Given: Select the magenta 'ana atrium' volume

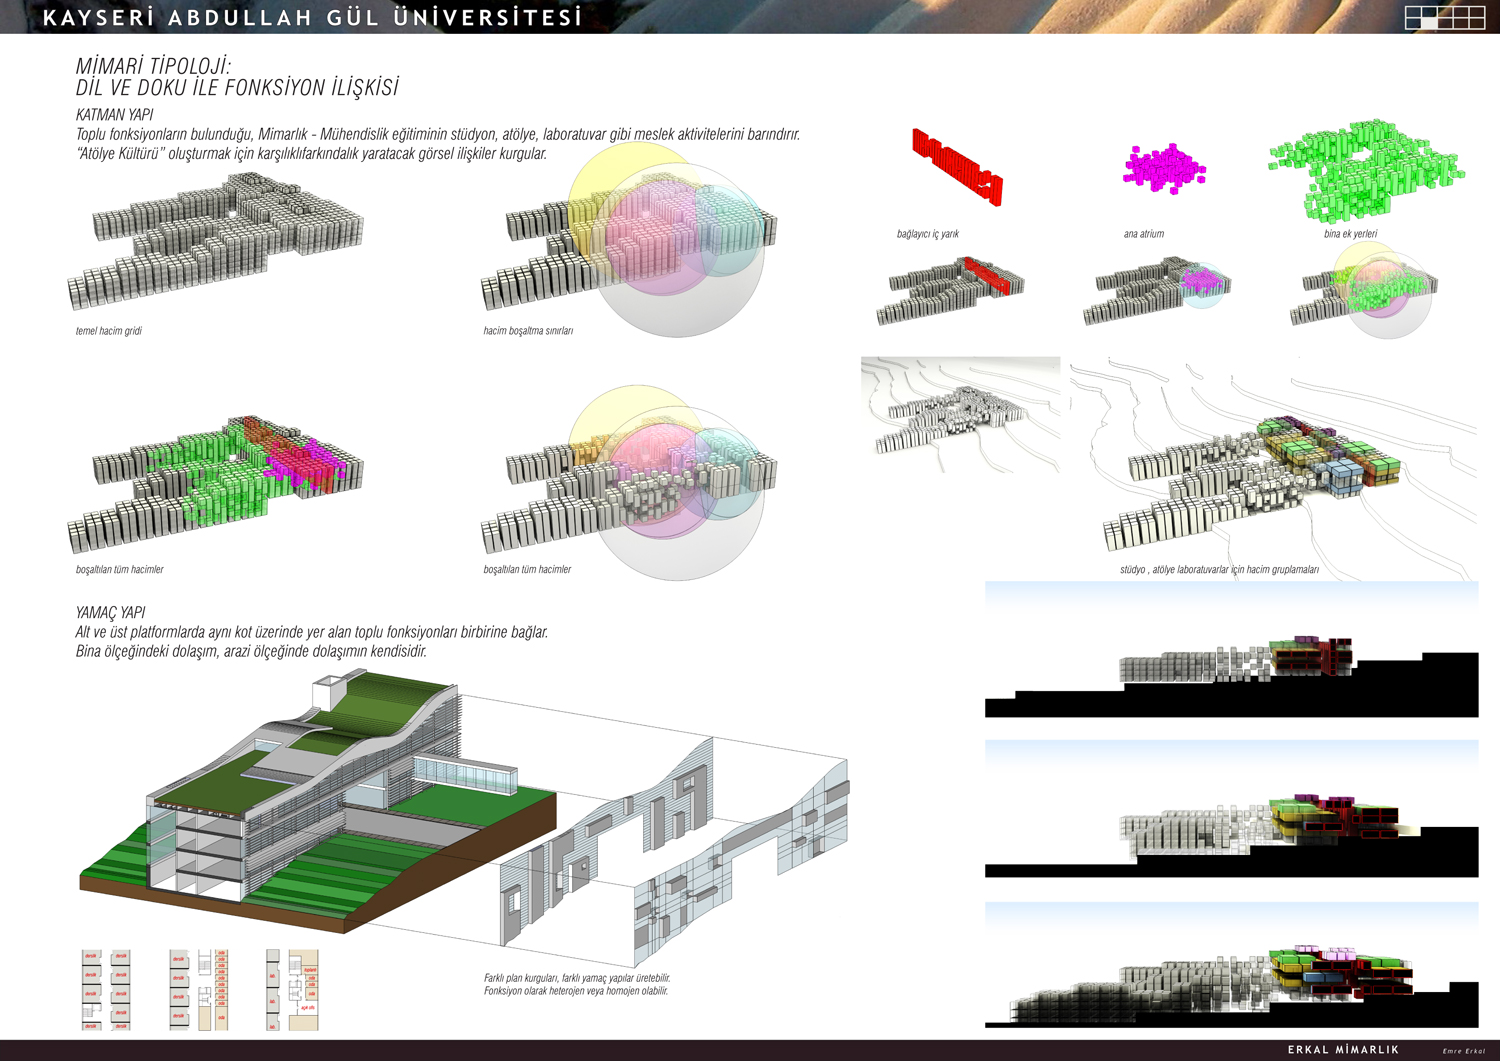Looking at the screenshot, I should pos(1163,167).
